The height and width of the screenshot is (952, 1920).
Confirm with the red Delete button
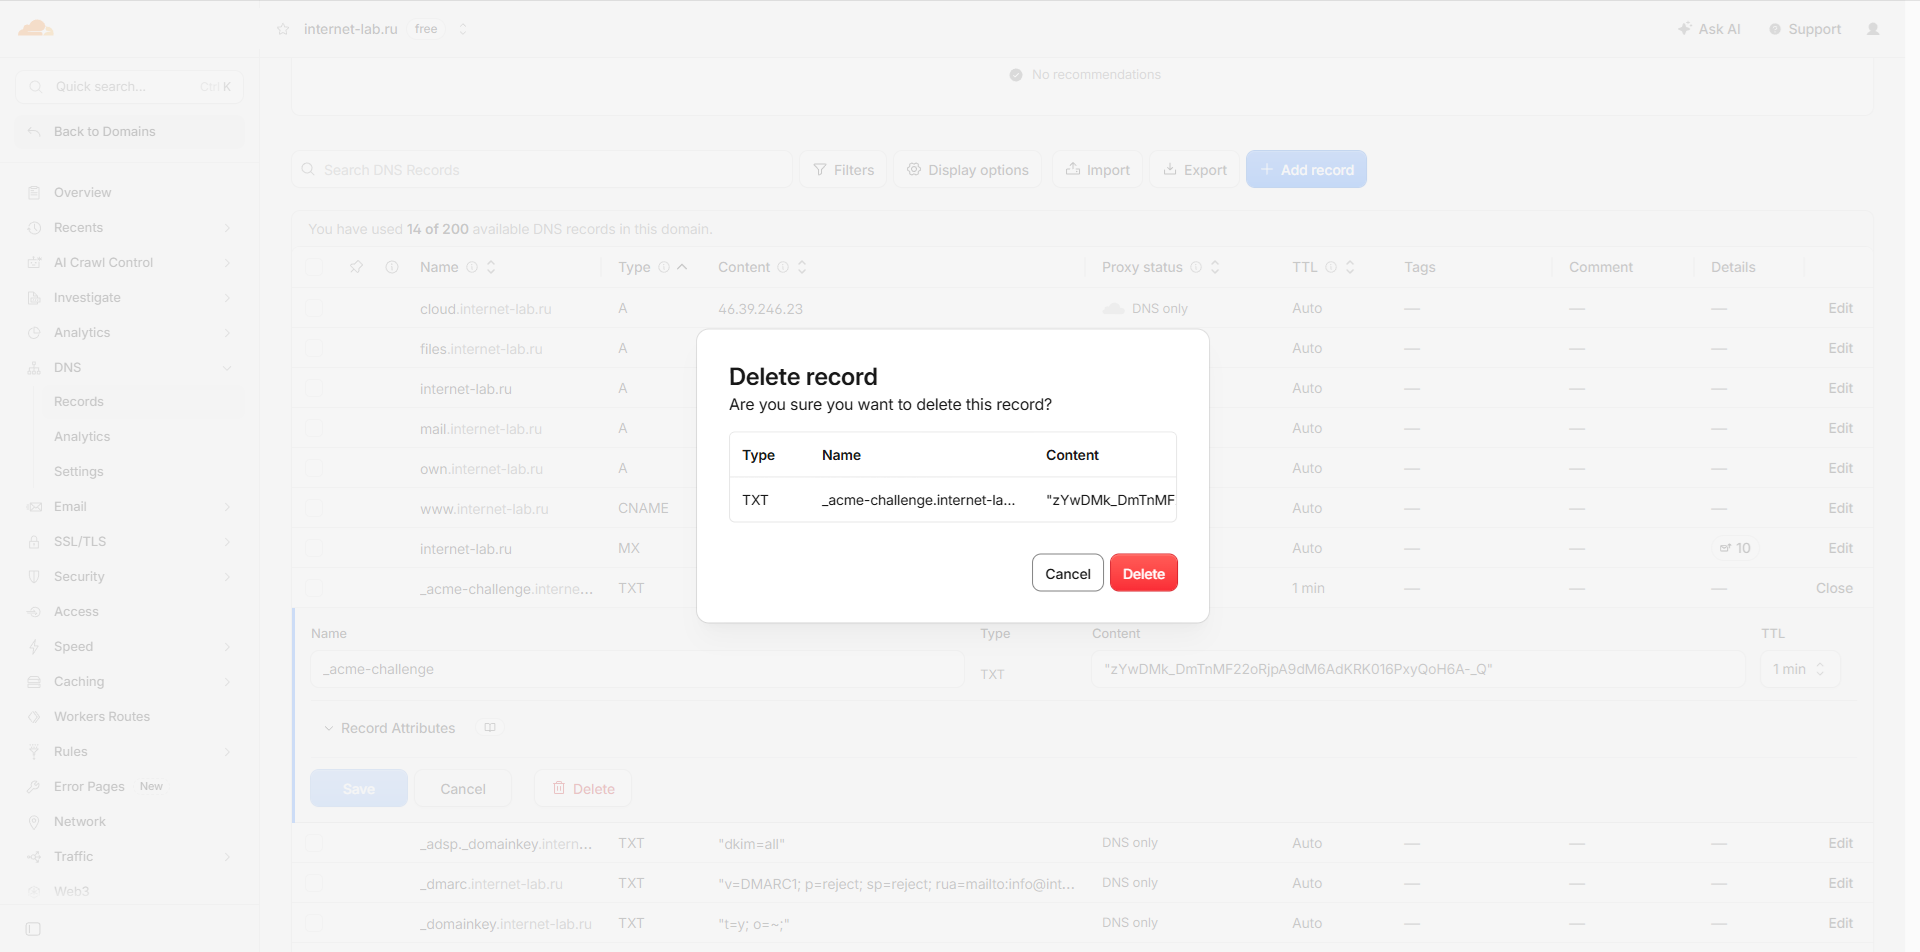click(x=1144, y=573)
